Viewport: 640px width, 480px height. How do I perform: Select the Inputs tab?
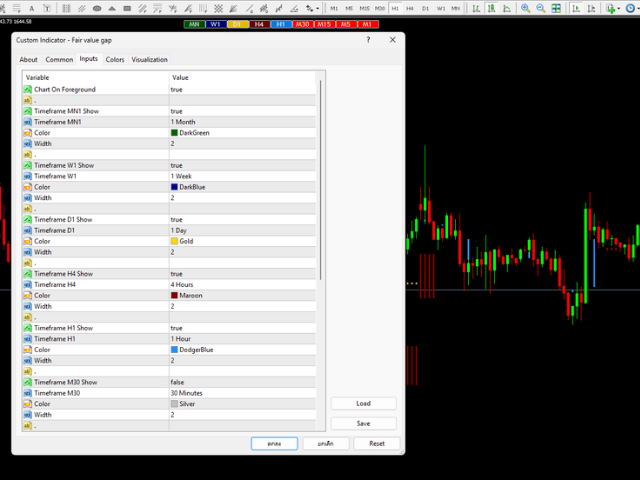pyautogui.click(x=89, y=59)
